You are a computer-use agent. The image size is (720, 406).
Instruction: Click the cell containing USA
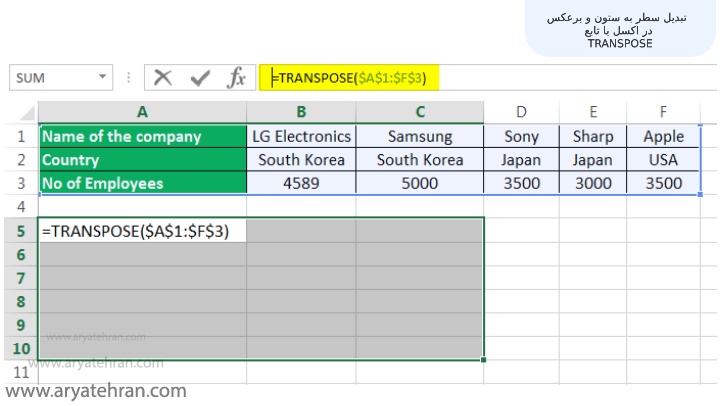(x=664, y=160)
